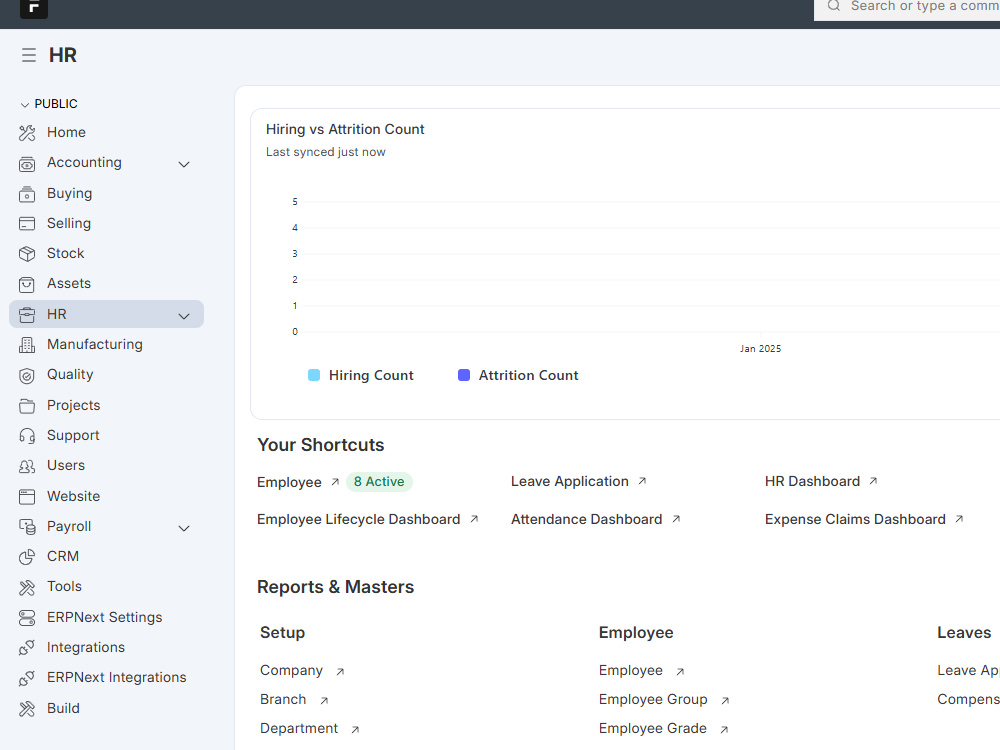Click arrow icon next to Employee shortcut
1000x750 pixels.
coord(335,482)
